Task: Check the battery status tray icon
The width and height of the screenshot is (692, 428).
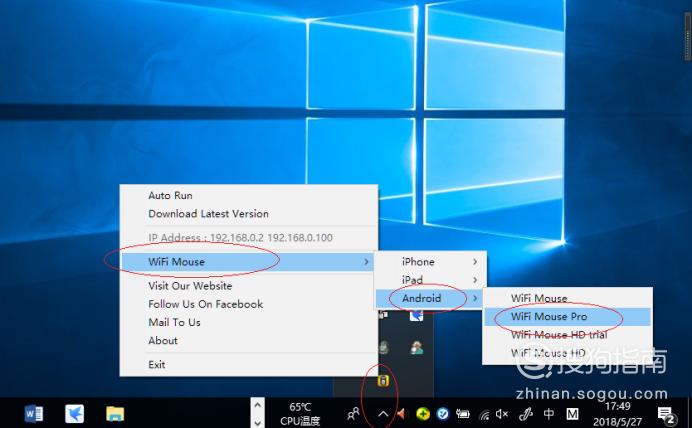Action: click(463, 414)
